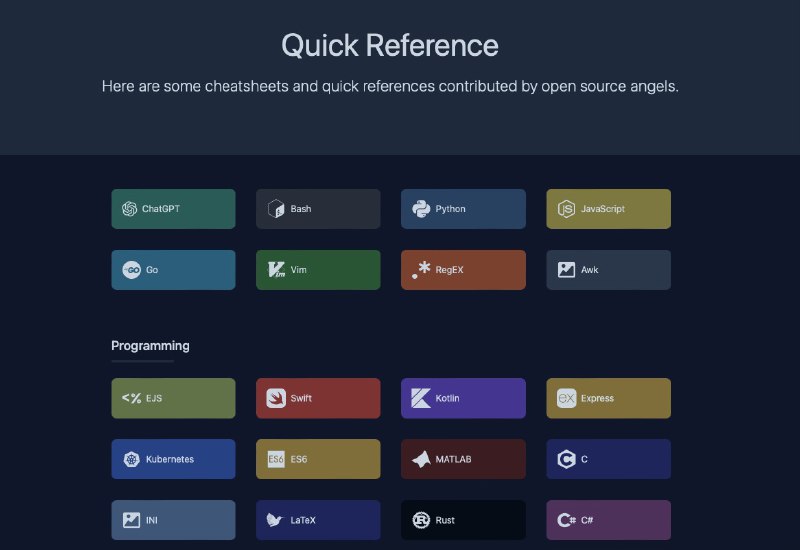Select the C language reference card
The image size is (800, 550).
608,459
